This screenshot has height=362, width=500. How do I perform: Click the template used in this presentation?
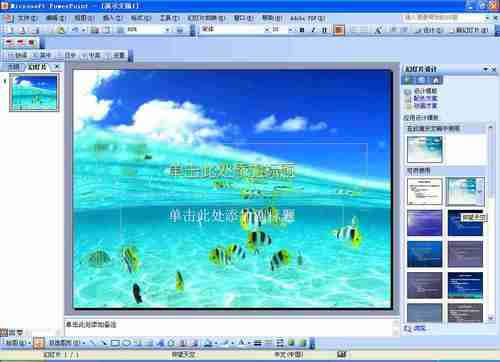(x=424, y=149)
